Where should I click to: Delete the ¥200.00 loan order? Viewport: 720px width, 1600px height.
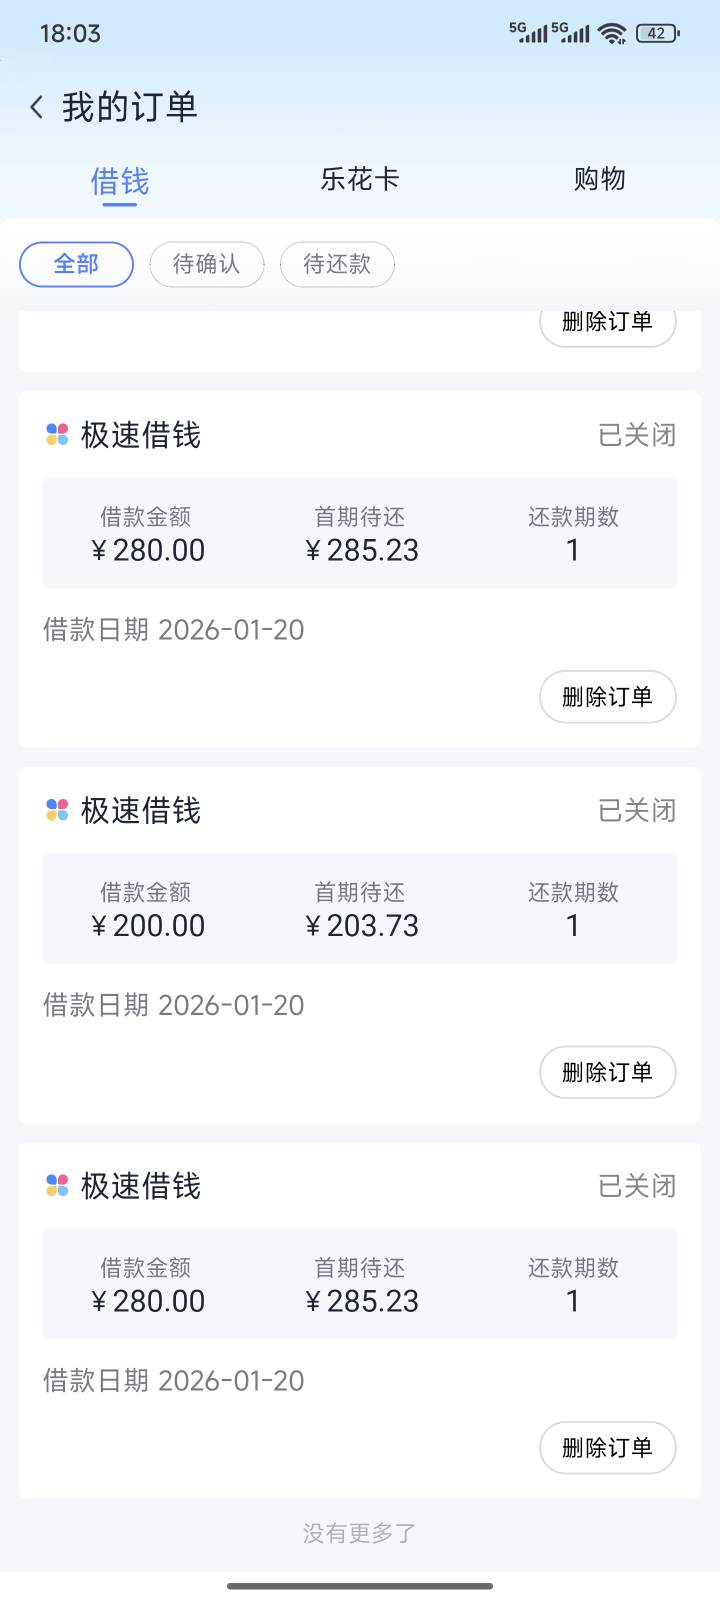click(607, 1072)
